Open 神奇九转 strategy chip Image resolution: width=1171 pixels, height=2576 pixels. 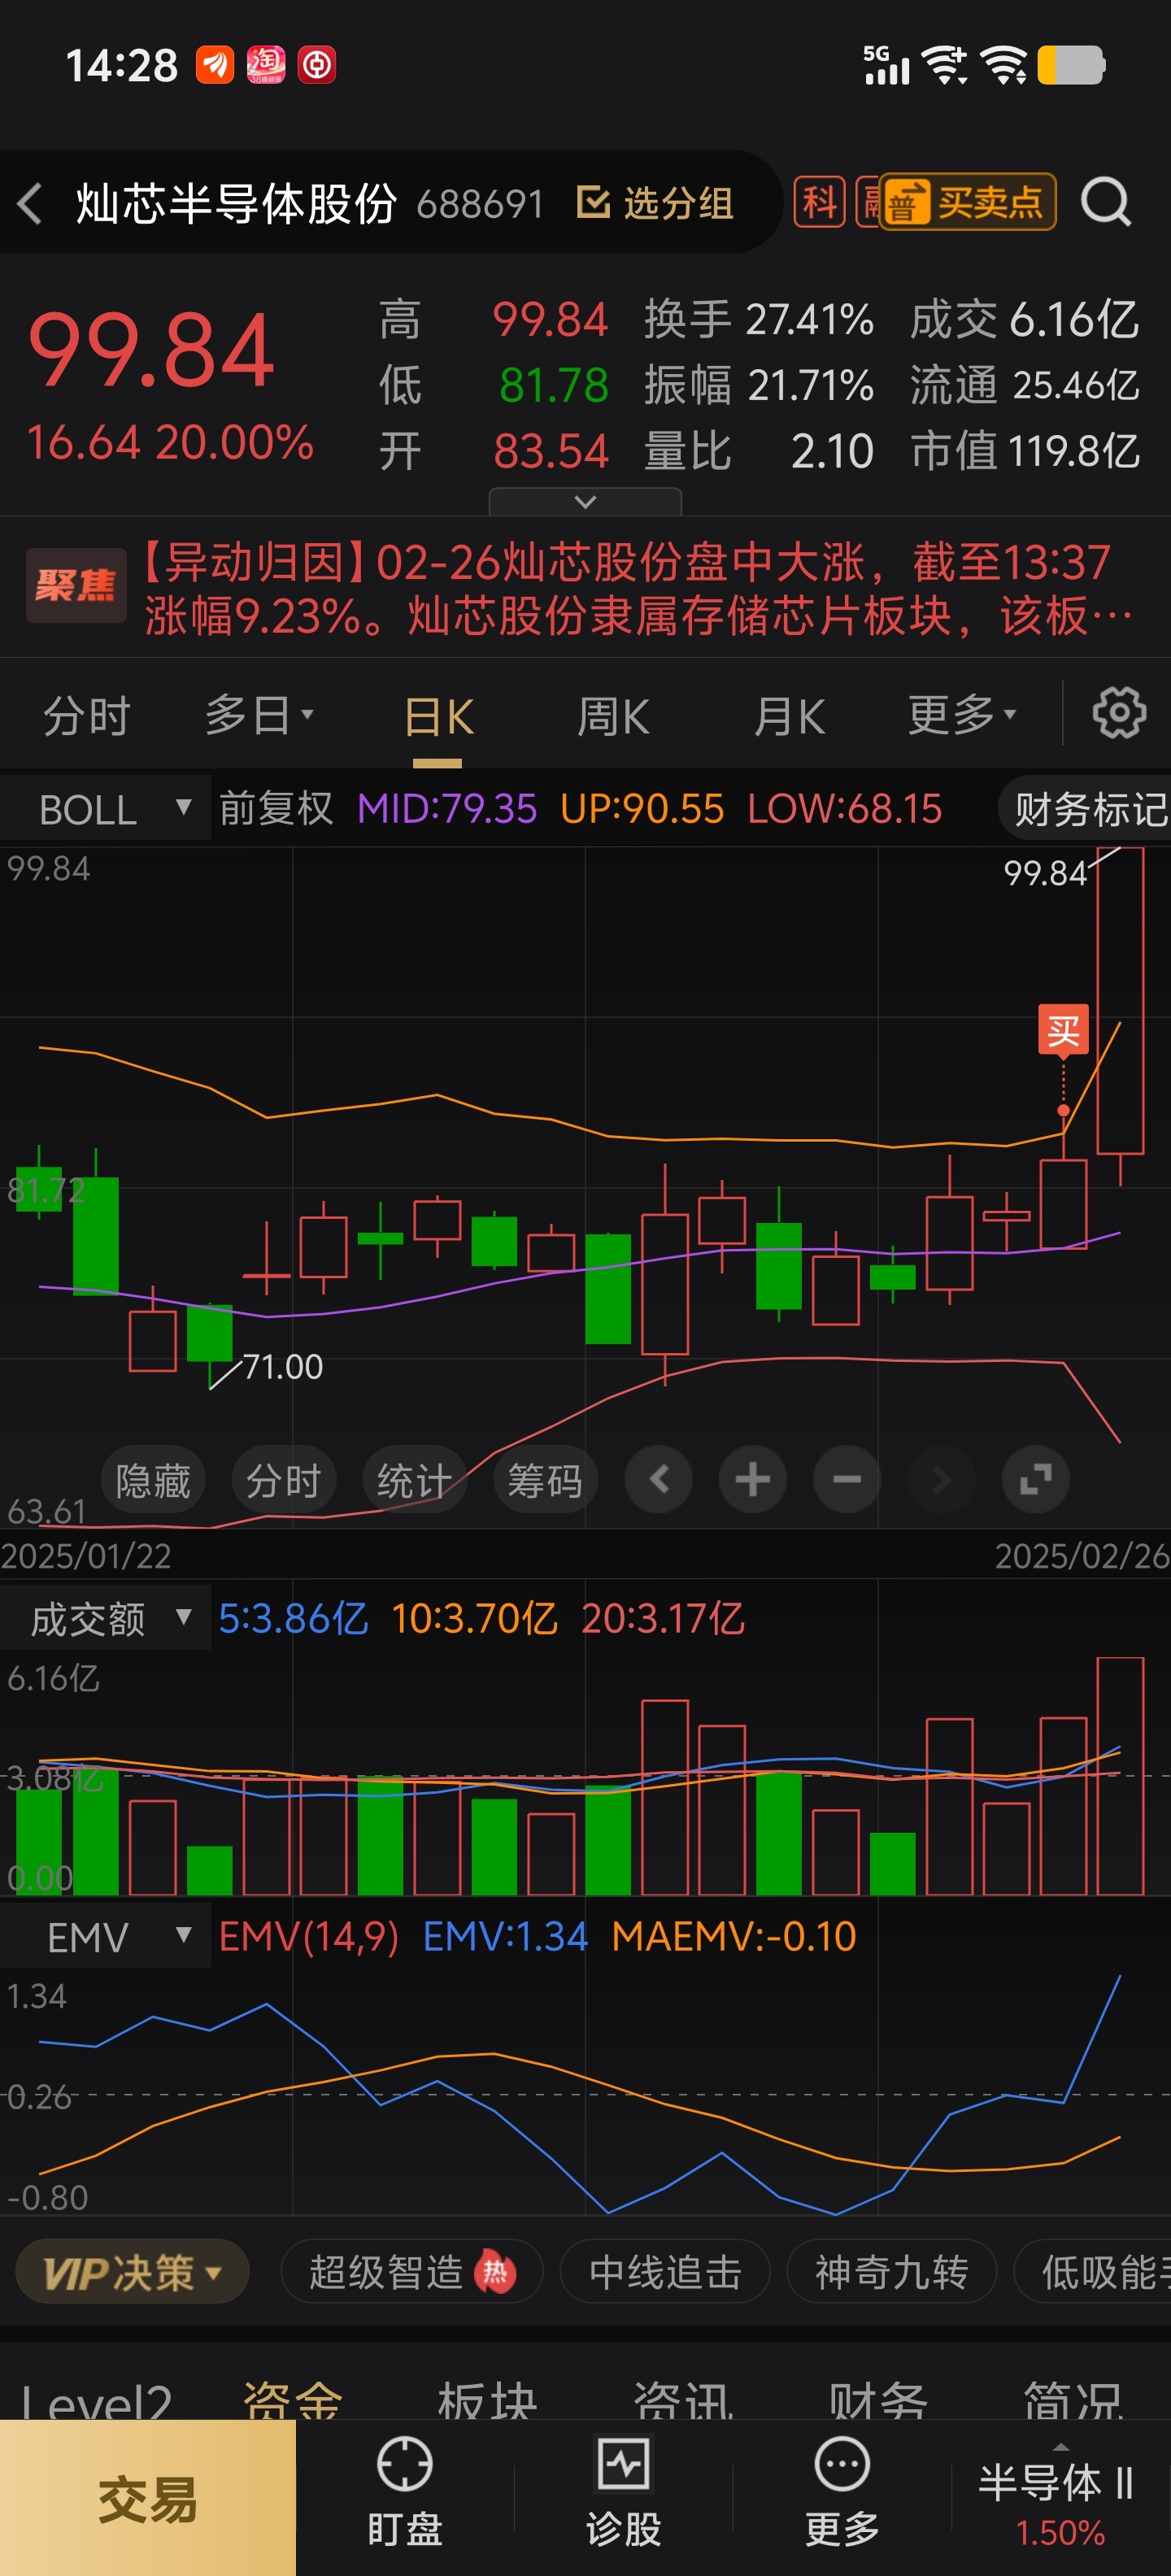[892, 2272]
